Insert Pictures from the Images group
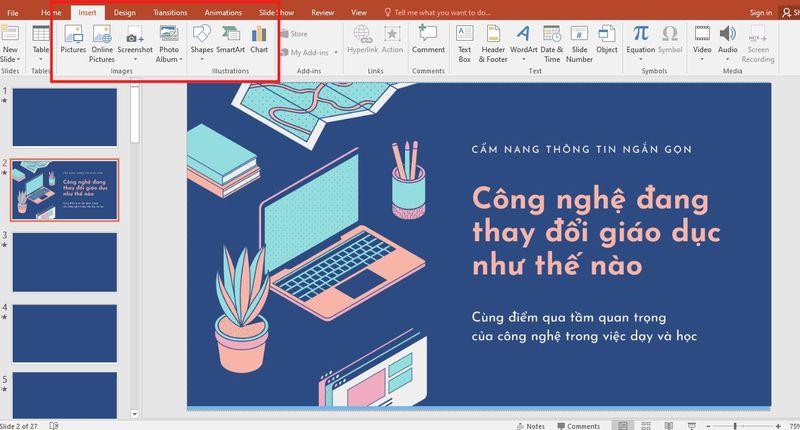This screenshot has width=800, height=430. click(x=73, y=40)
